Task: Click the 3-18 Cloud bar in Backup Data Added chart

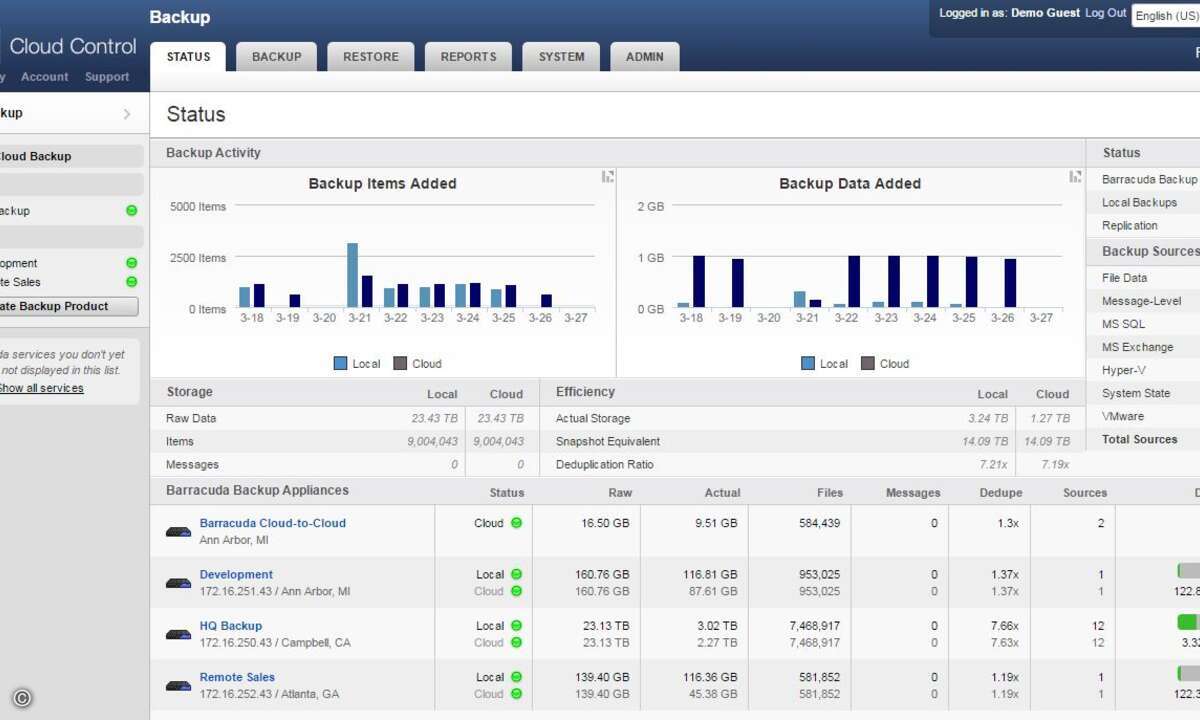Action: (699, 281)
